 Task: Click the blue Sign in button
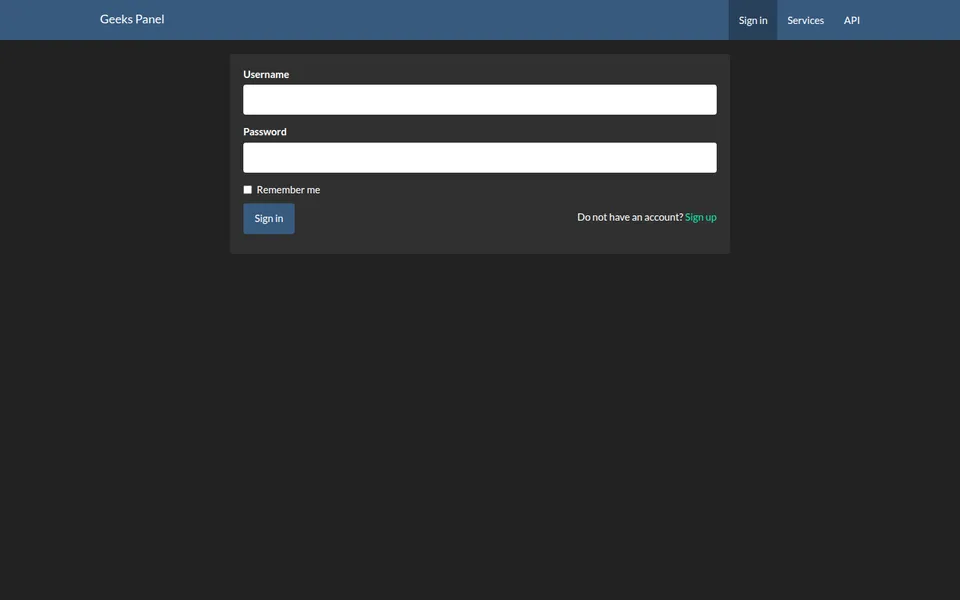(269, 219)
